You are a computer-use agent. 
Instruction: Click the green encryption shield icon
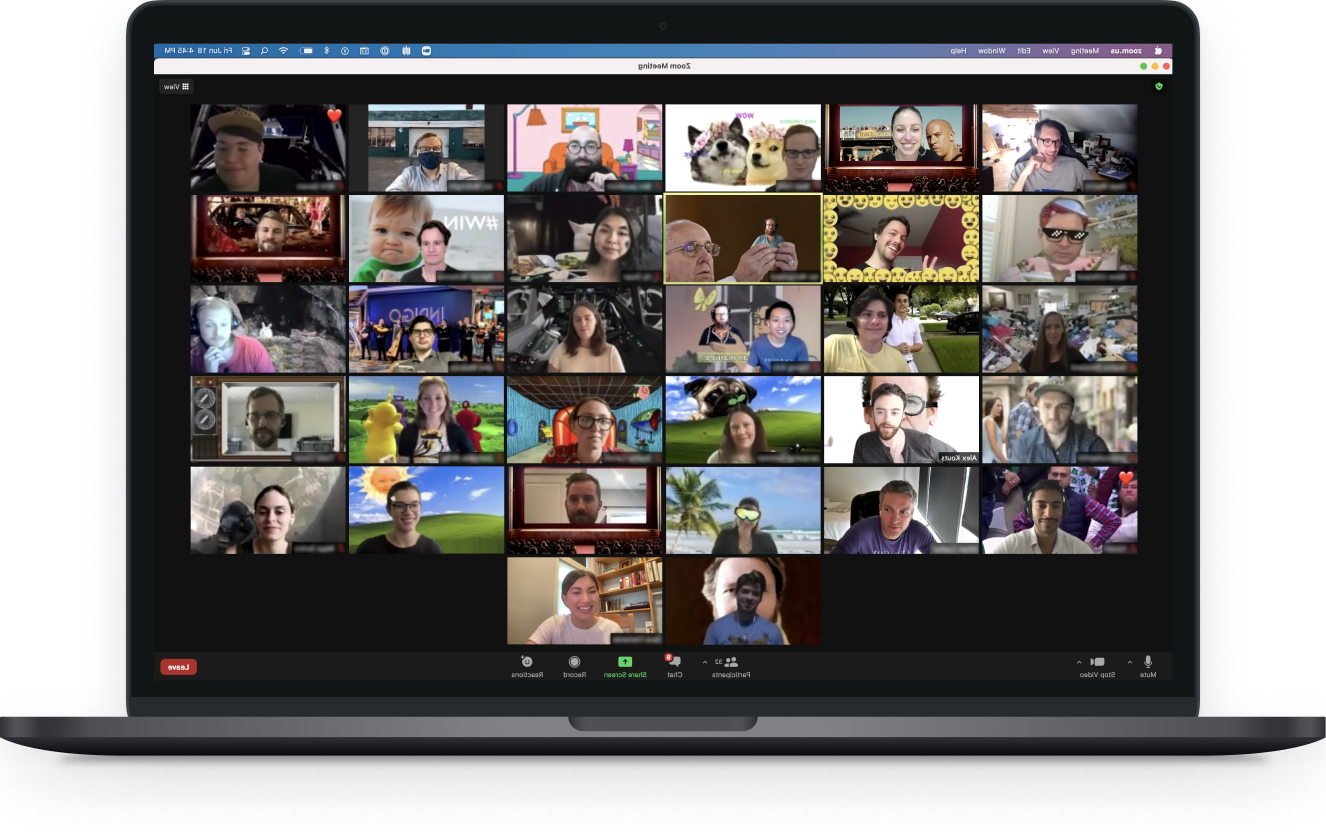[x=1158, y=86]
